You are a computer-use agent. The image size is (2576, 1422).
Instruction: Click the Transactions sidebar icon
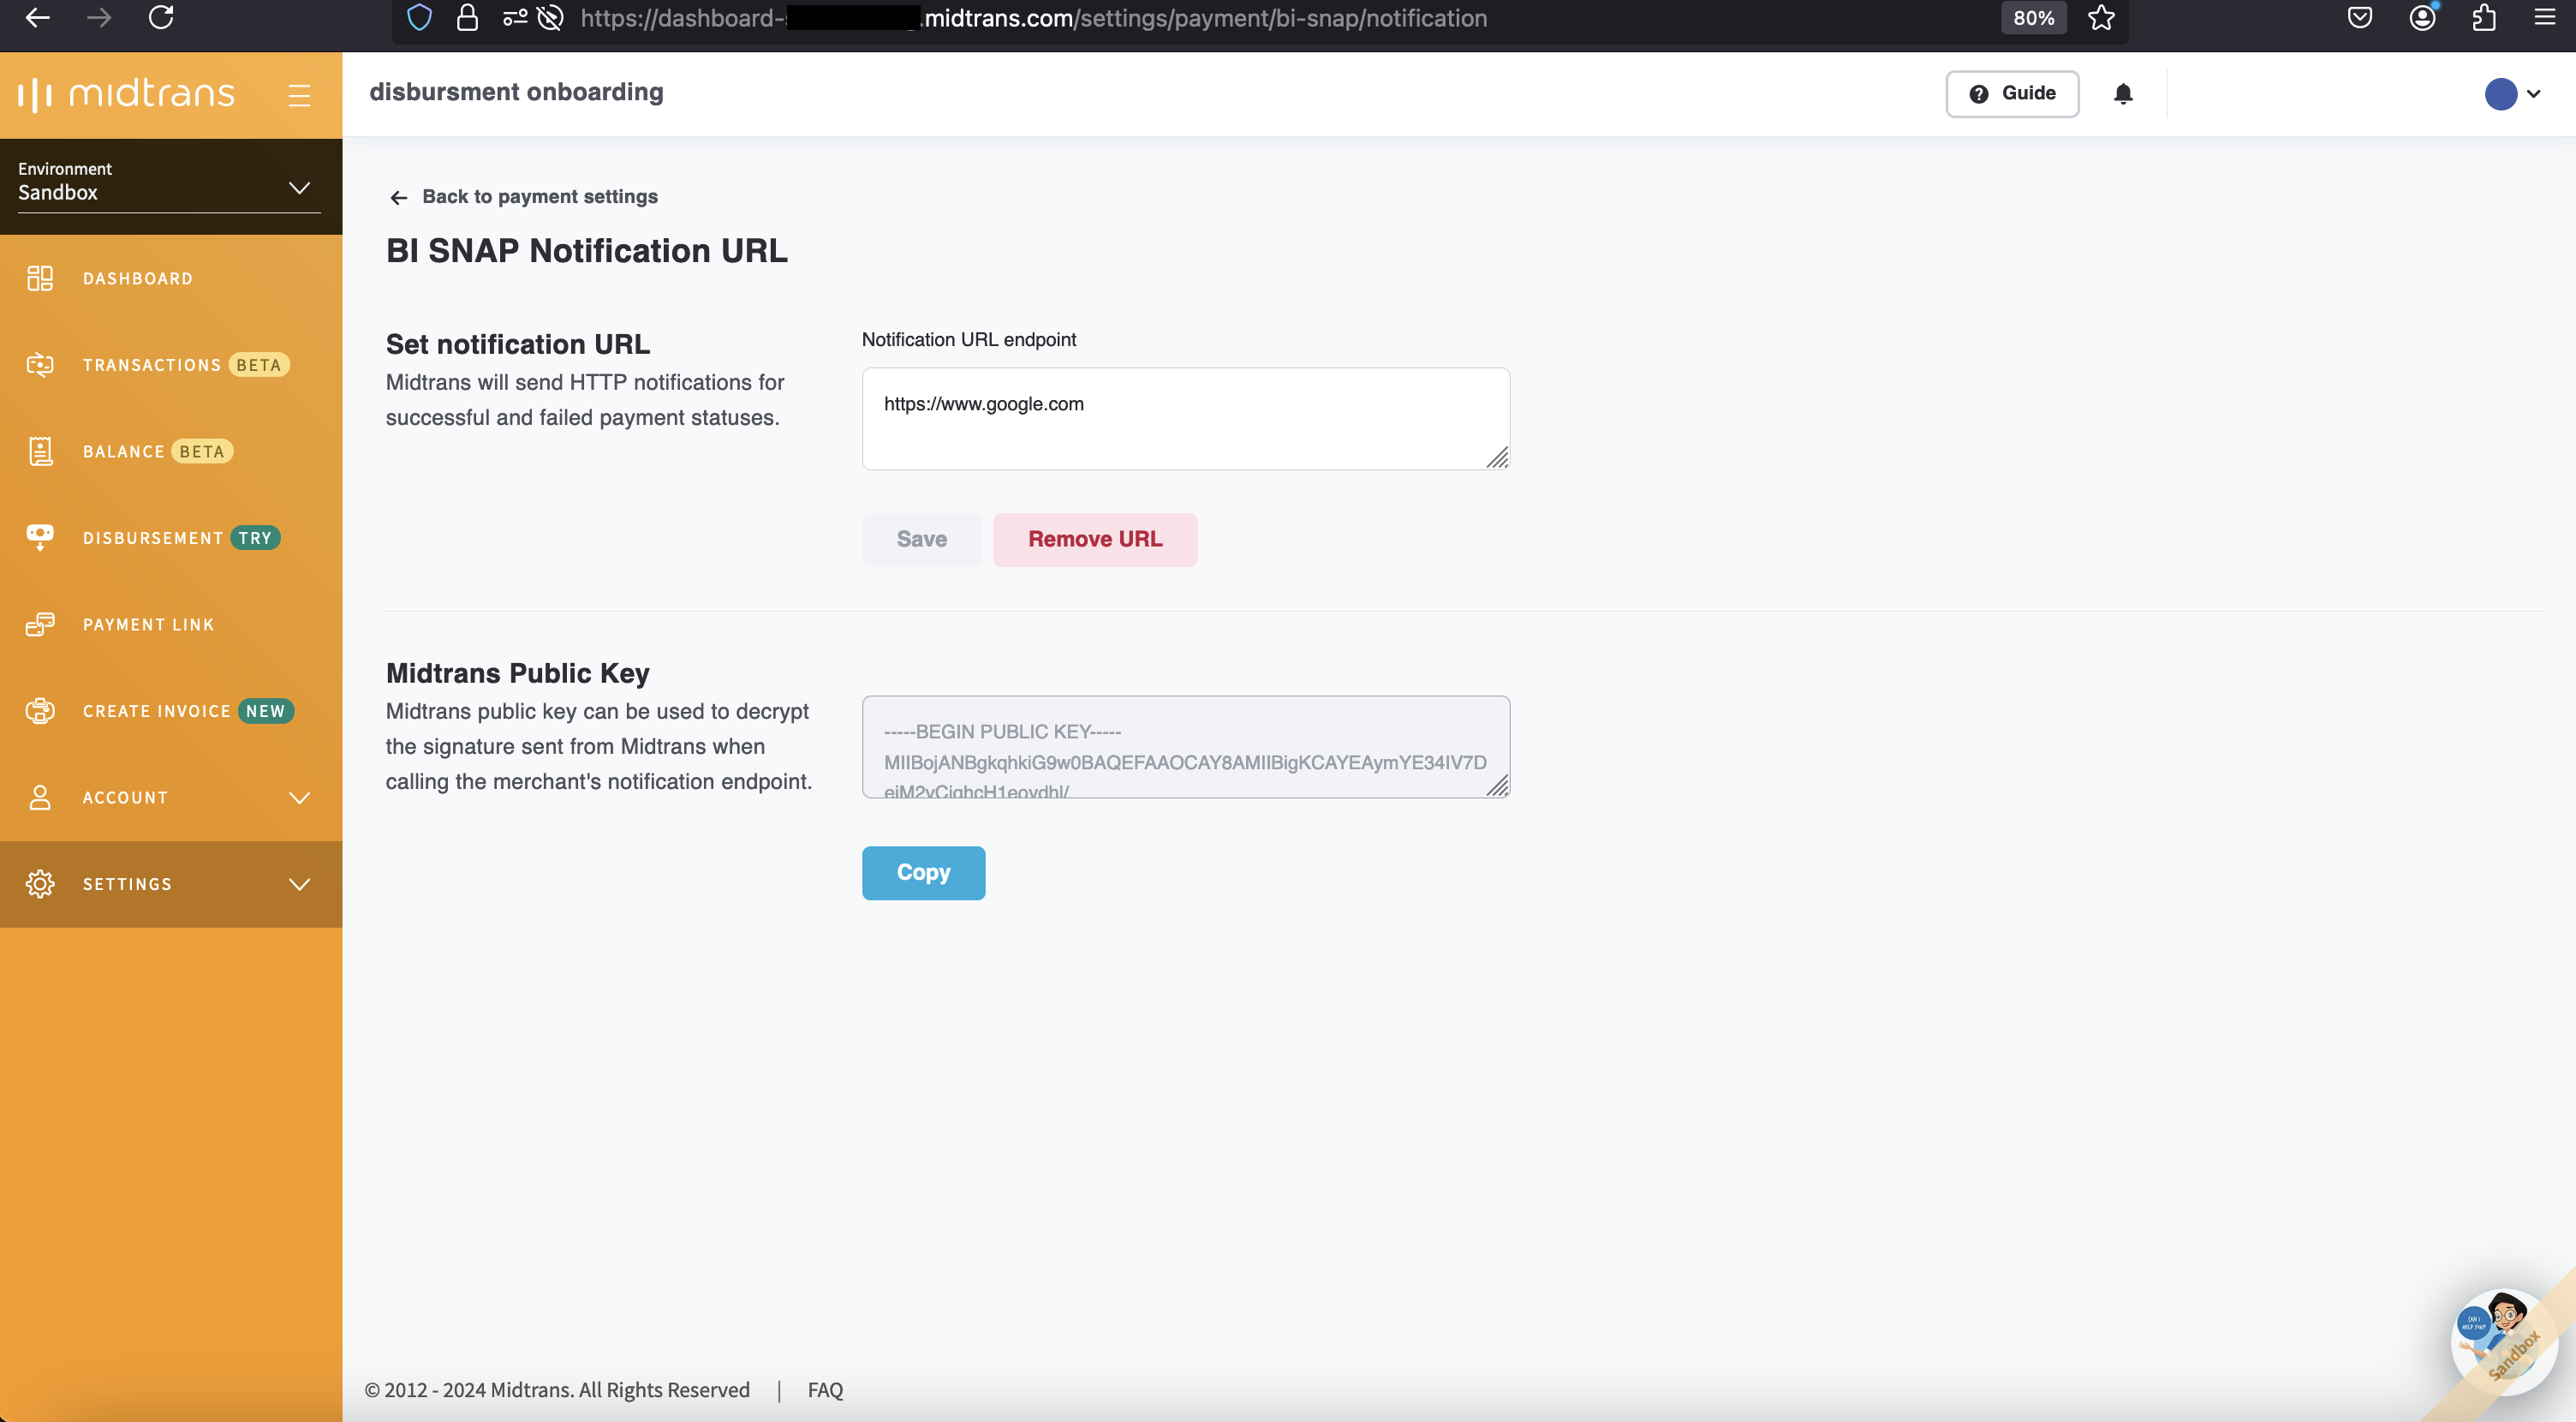[40, 365]
